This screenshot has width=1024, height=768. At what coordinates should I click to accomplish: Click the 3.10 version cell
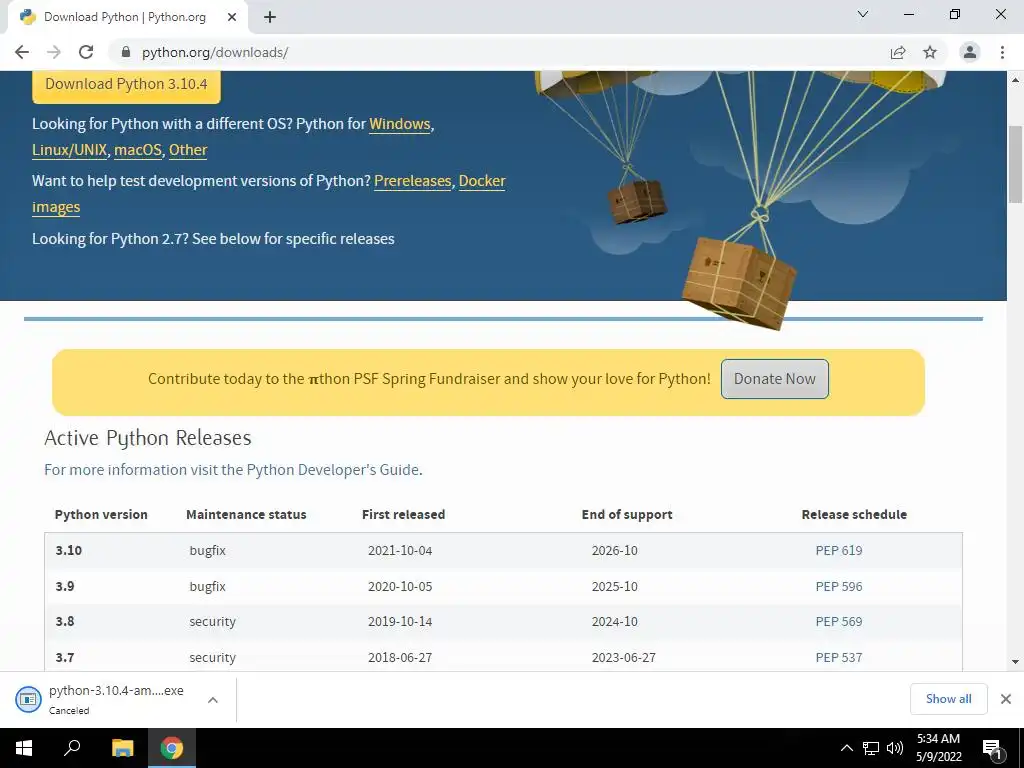tap(69, 551)
